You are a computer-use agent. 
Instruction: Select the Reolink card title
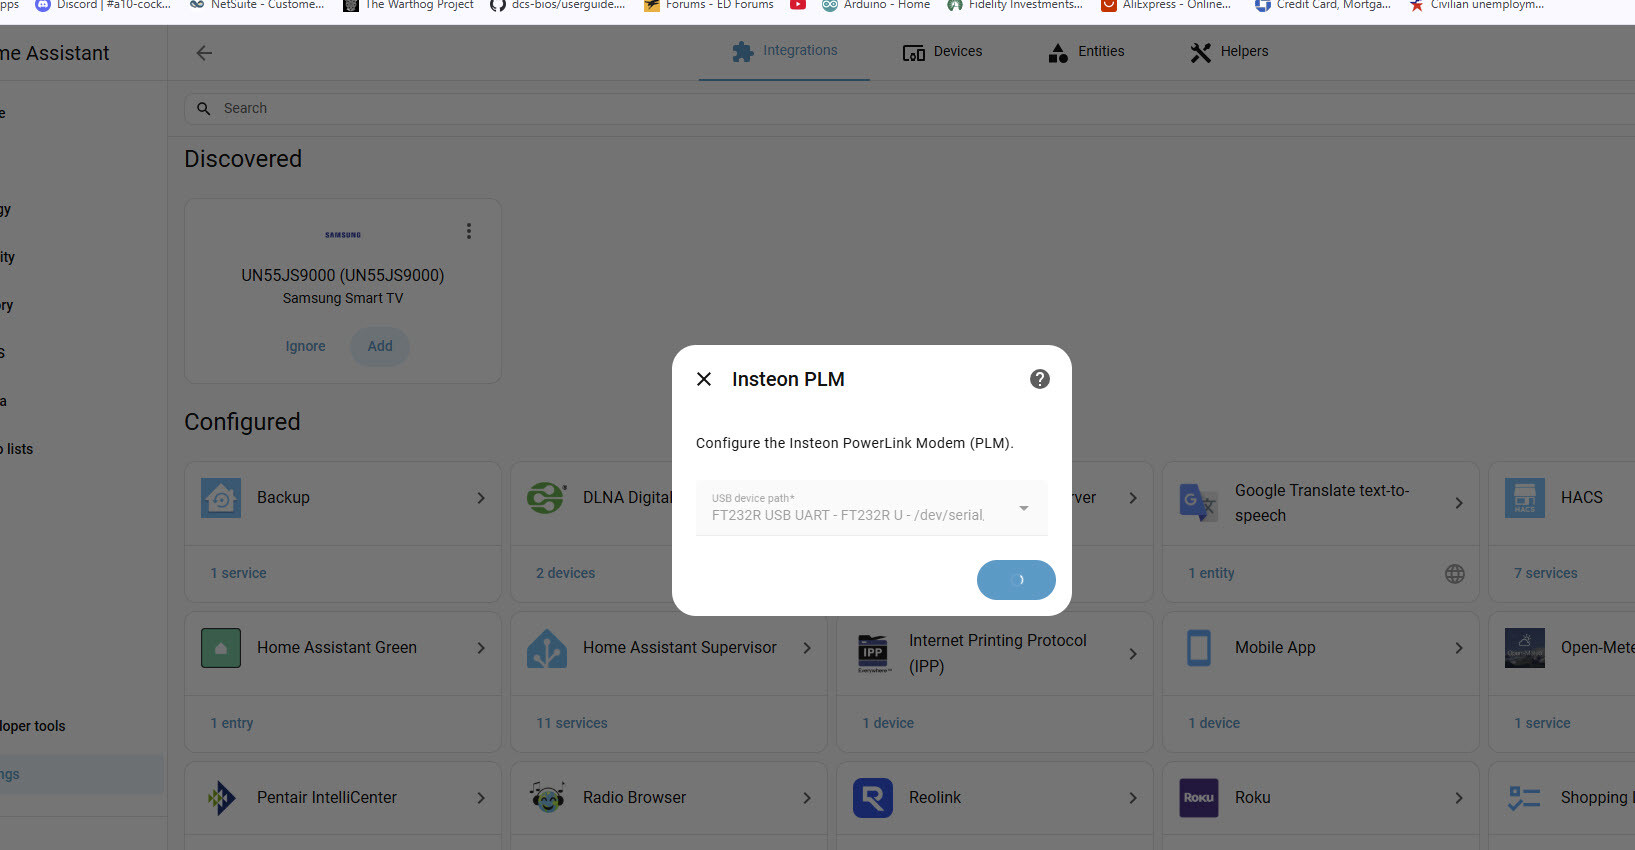click(935, 798)
